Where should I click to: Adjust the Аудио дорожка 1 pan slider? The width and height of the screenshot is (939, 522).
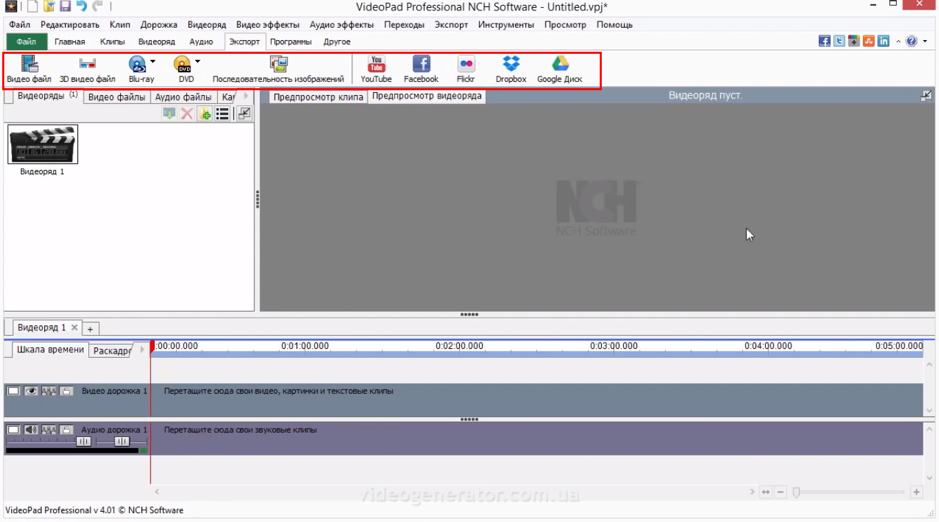(122, 441)
